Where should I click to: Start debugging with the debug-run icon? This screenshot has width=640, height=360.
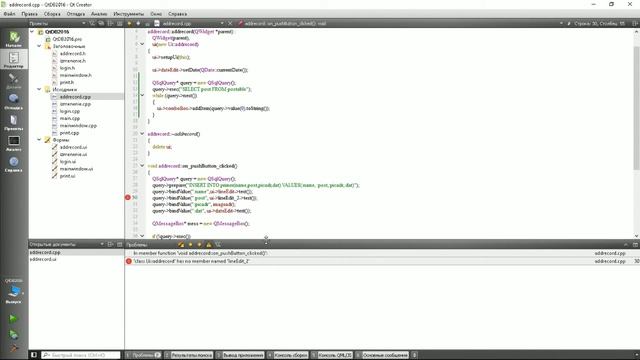tap(13, 335)
